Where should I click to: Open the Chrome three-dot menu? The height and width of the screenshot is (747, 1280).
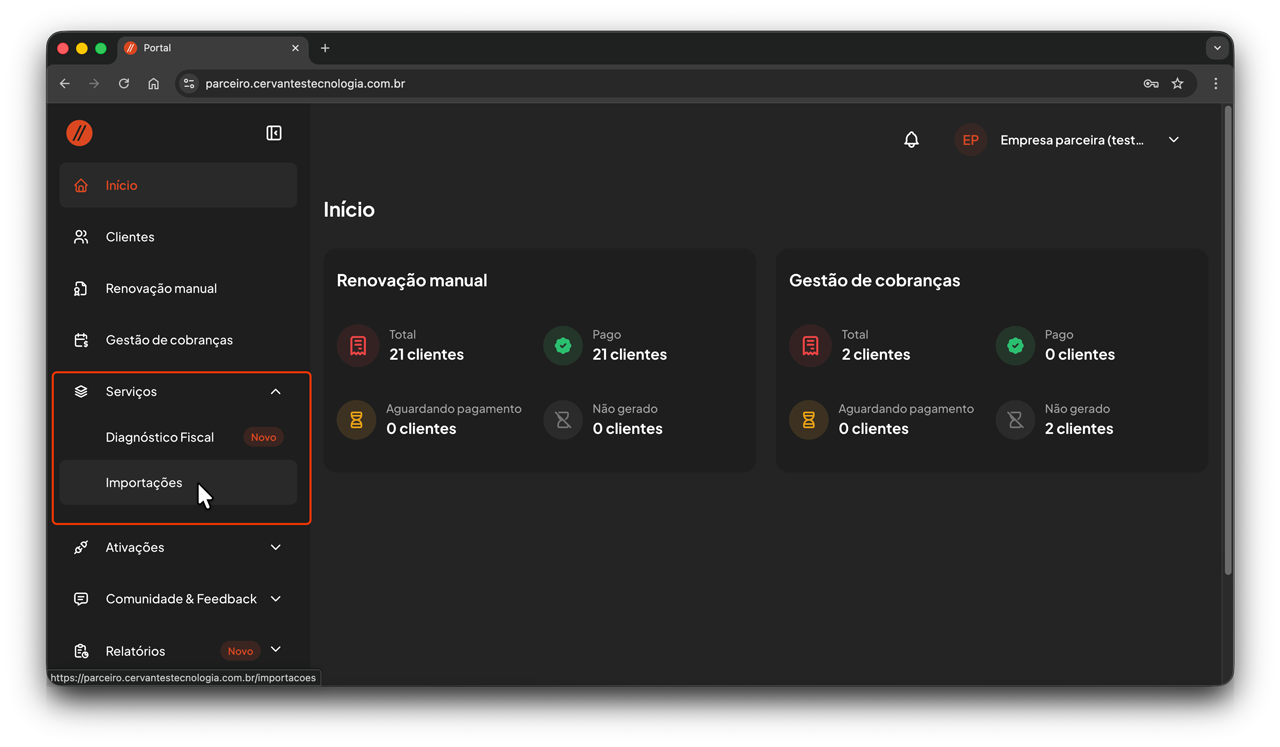(1215, 84)
